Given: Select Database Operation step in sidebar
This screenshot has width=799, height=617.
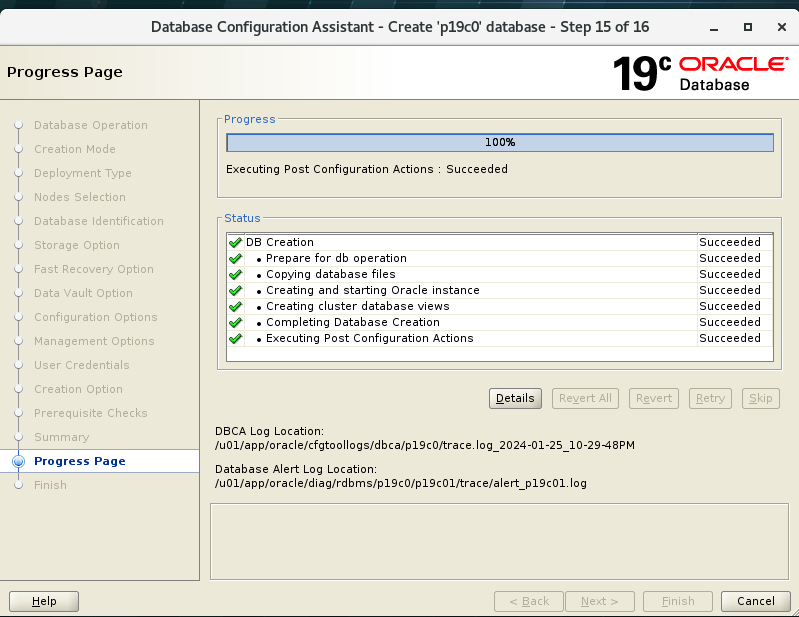Looking at the screenshot, I should pos(91,125).
